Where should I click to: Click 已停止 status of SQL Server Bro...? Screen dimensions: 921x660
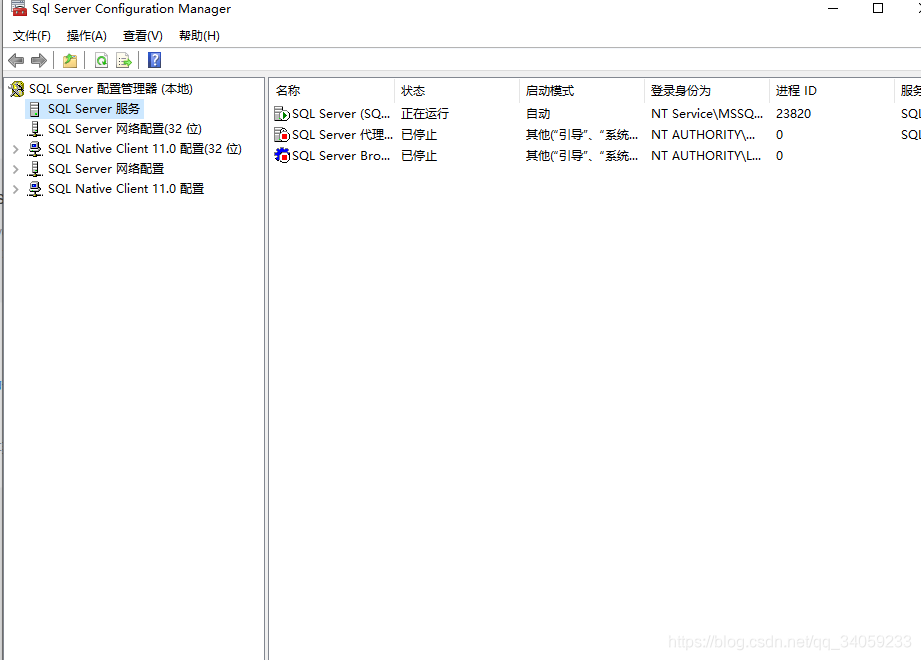(419, 156)
